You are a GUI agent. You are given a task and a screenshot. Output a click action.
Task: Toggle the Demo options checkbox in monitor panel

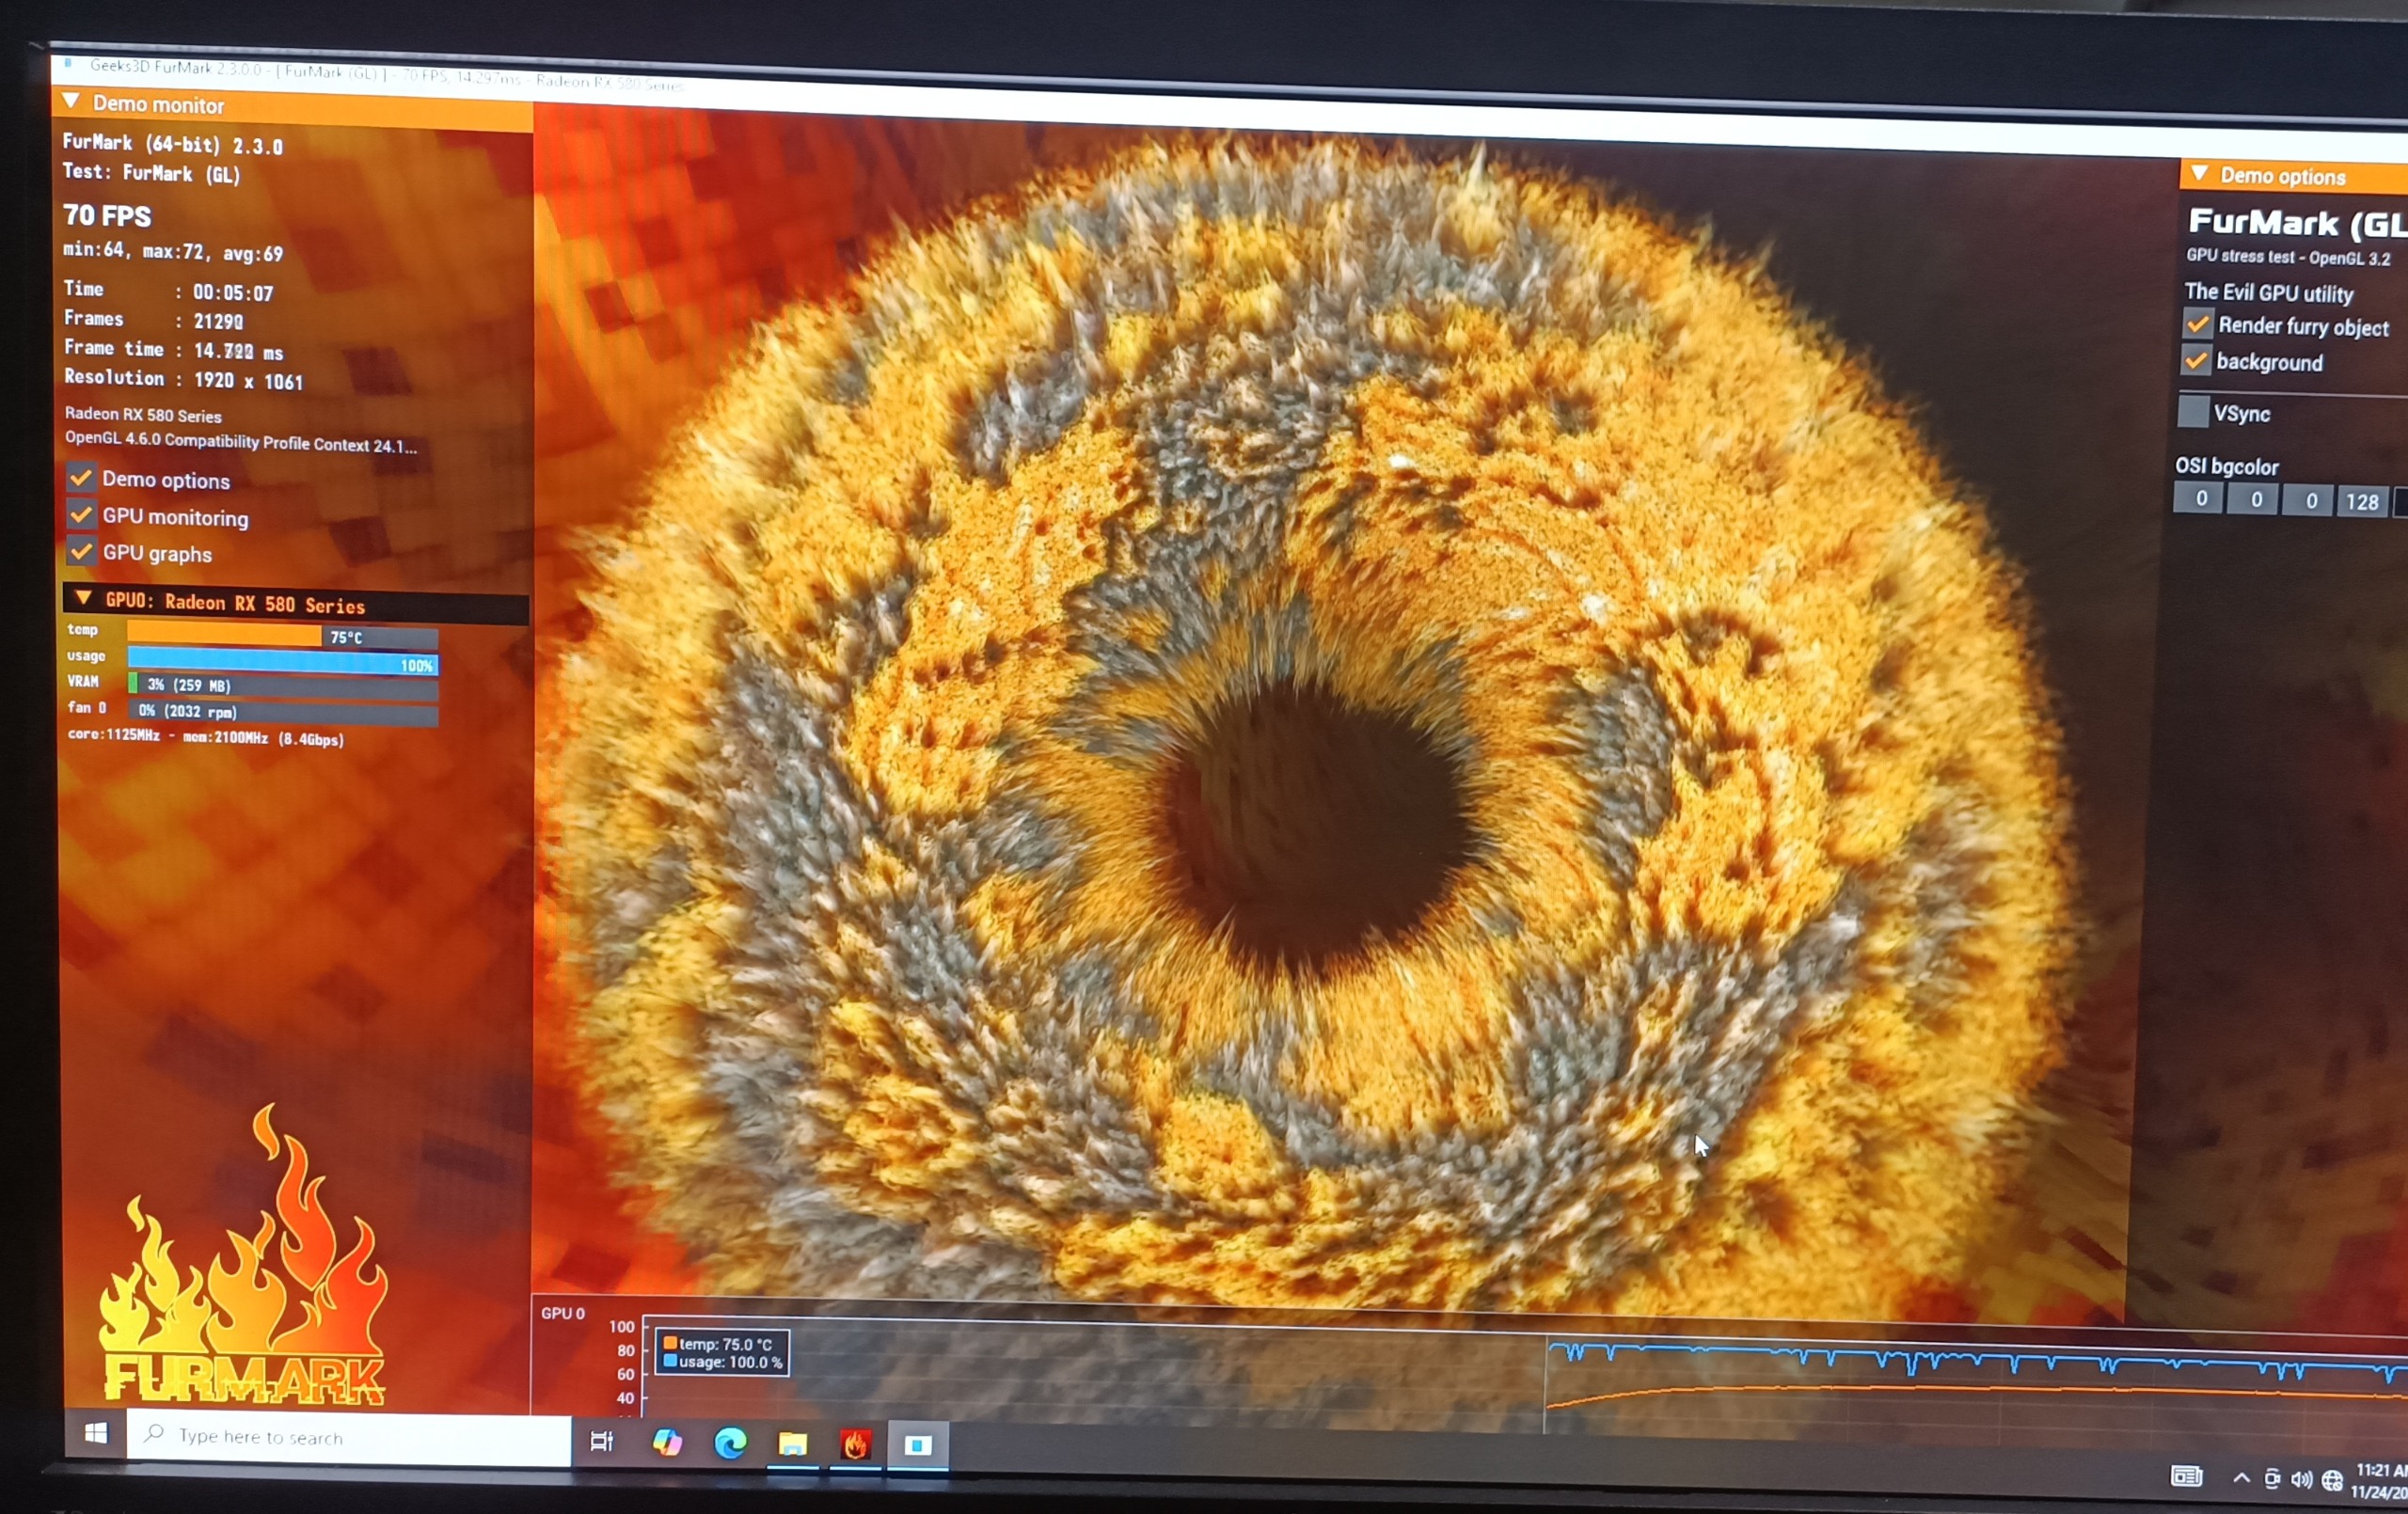[81, 478]
